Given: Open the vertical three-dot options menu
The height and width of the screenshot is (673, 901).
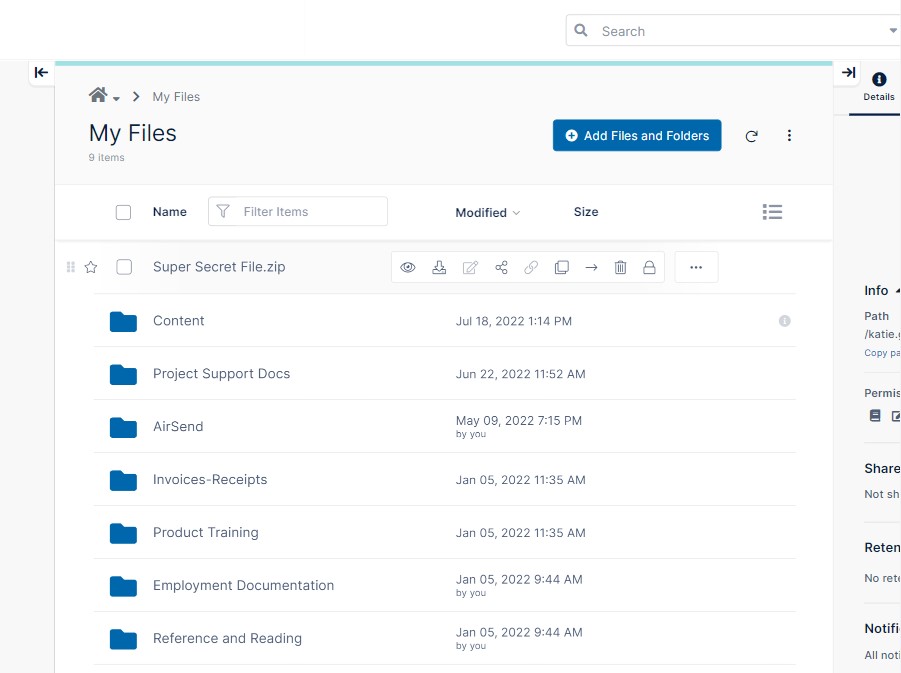Looking at the screenshot, I should click(789, 136).
